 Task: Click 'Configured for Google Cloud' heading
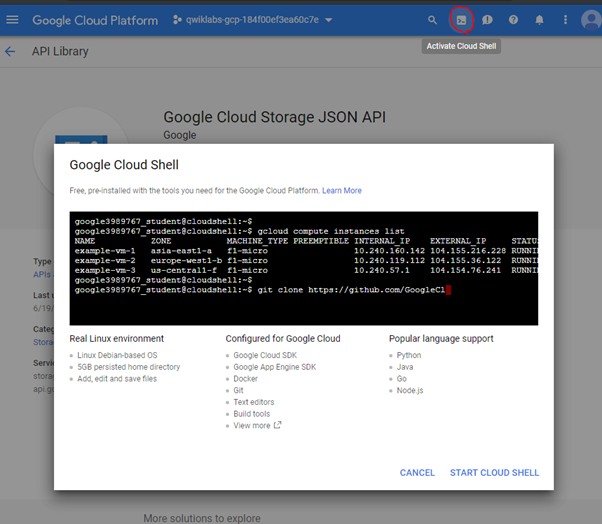tap(283, 339)
